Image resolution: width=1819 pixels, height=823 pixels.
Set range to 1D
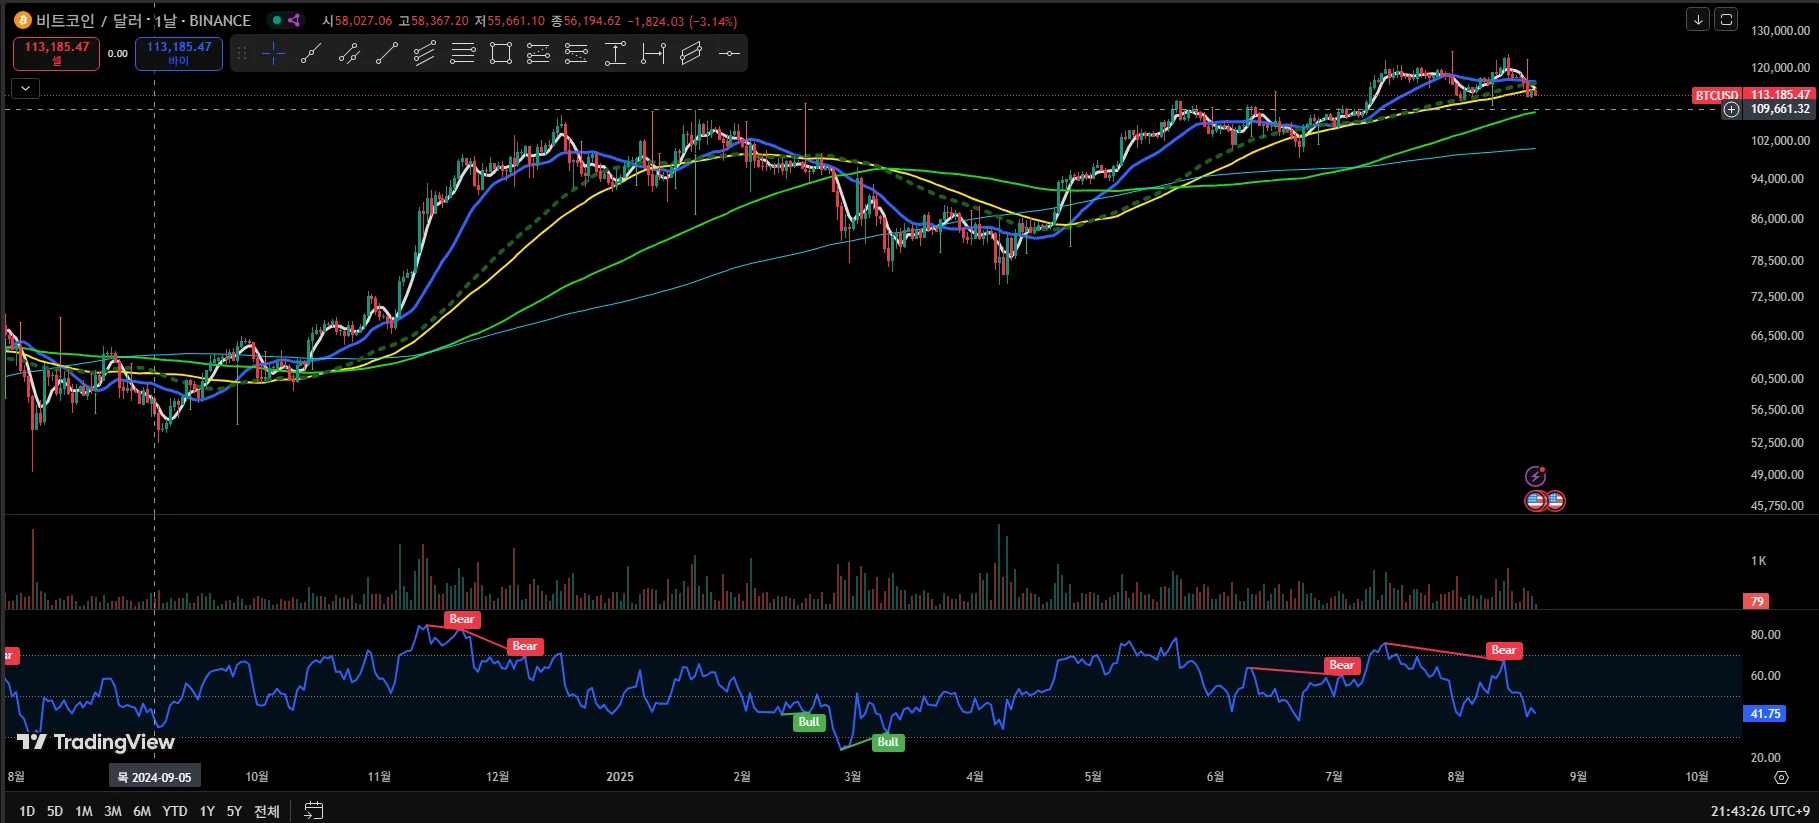[27, 811]
